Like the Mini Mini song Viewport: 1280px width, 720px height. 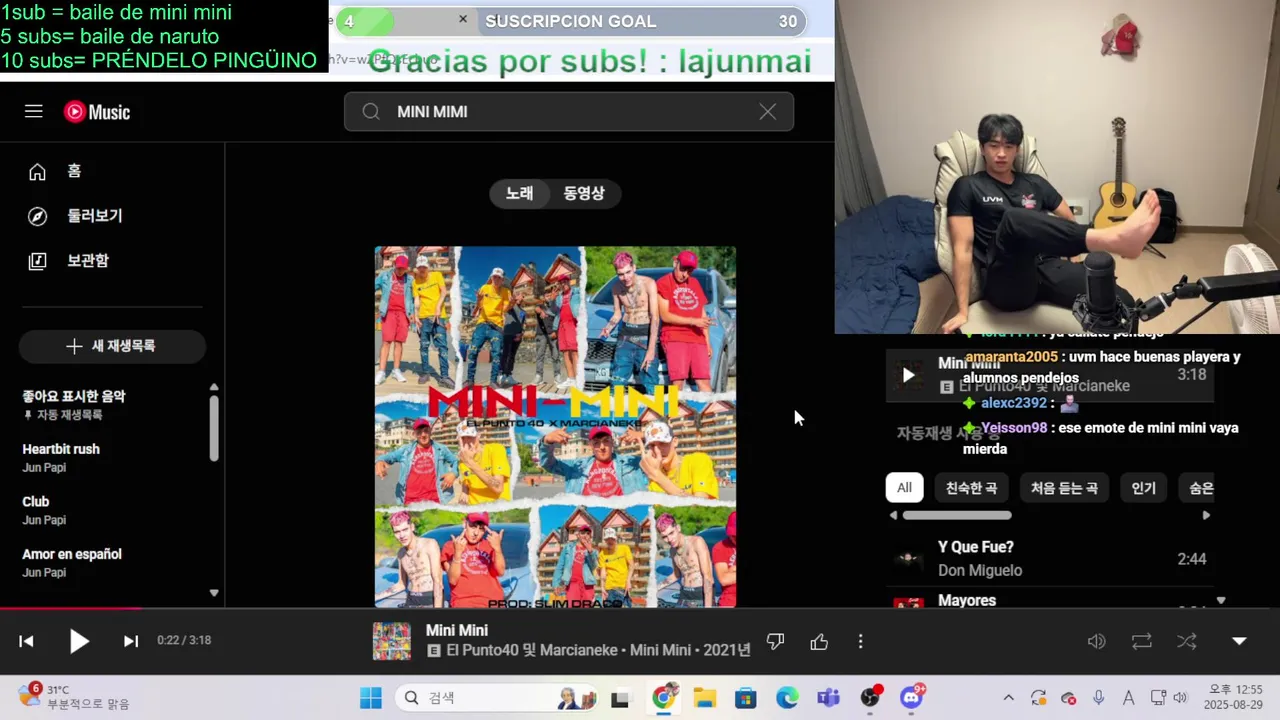point(819,642)
